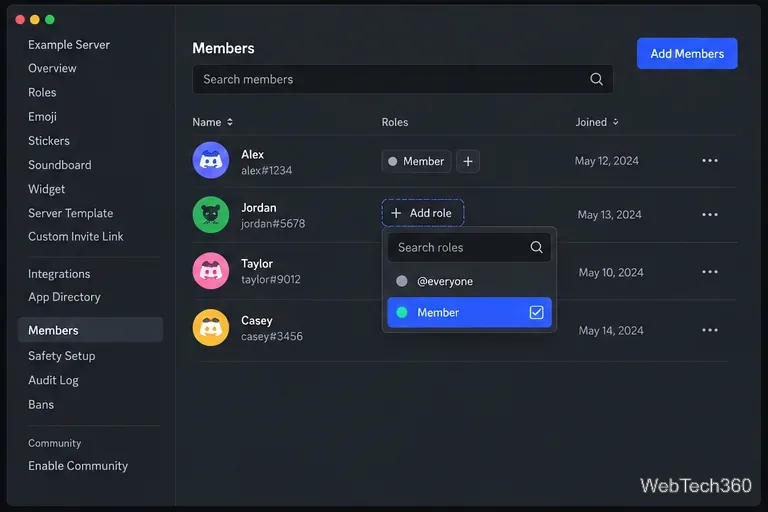Click Enable Community in the sidebar

tap(78, 465)
